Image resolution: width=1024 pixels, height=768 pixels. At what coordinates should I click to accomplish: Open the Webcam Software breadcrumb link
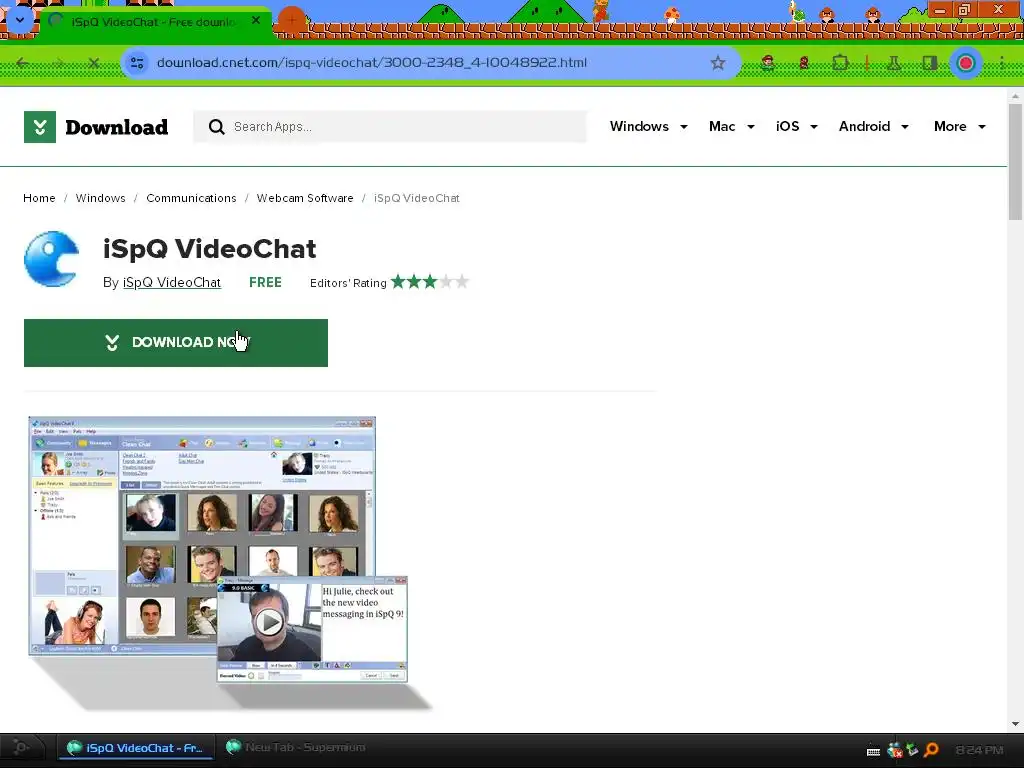click(x=305, y=198)
